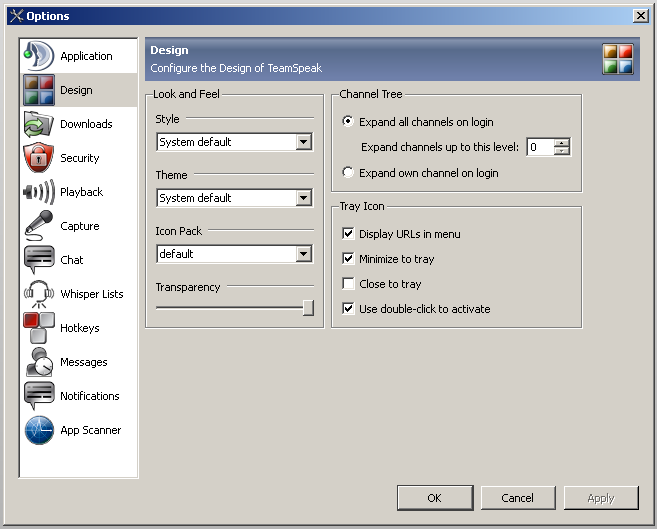Open the Playback label in sidebar

[81, 192]
